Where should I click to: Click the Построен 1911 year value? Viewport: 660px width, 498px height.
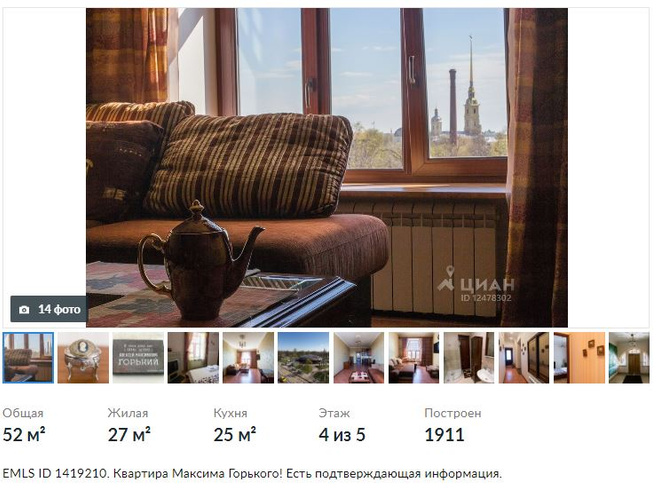click(444, 435)
